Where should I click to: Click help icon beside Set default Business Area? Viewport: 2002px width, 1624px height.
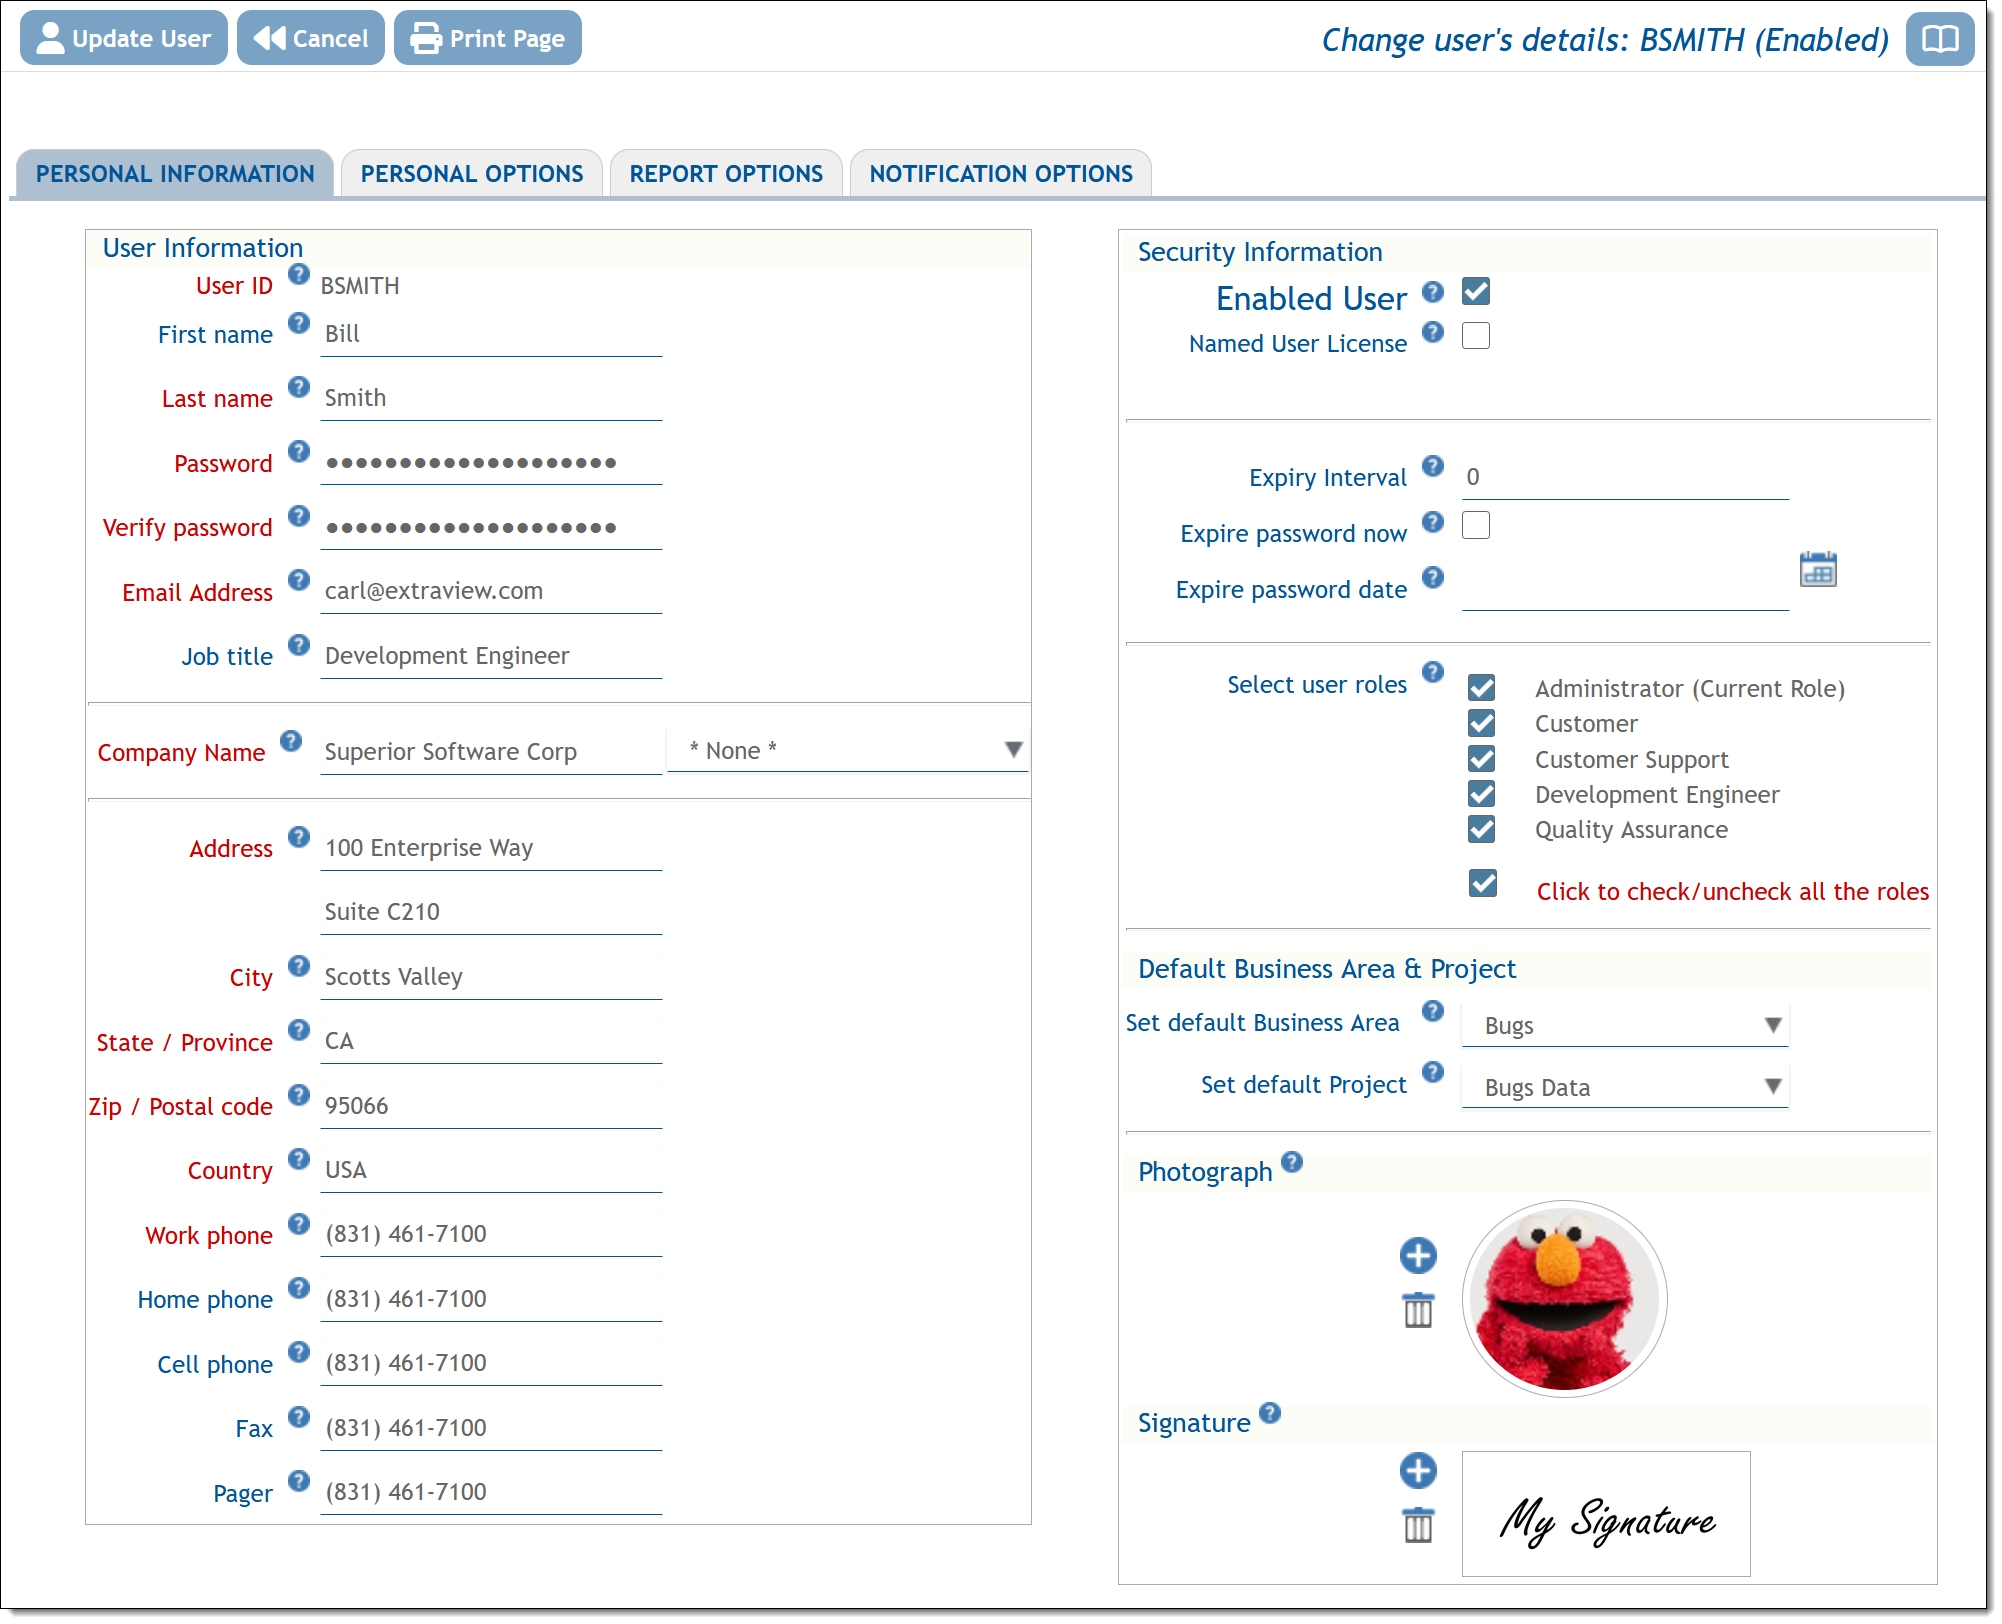pos(1433,1011)
